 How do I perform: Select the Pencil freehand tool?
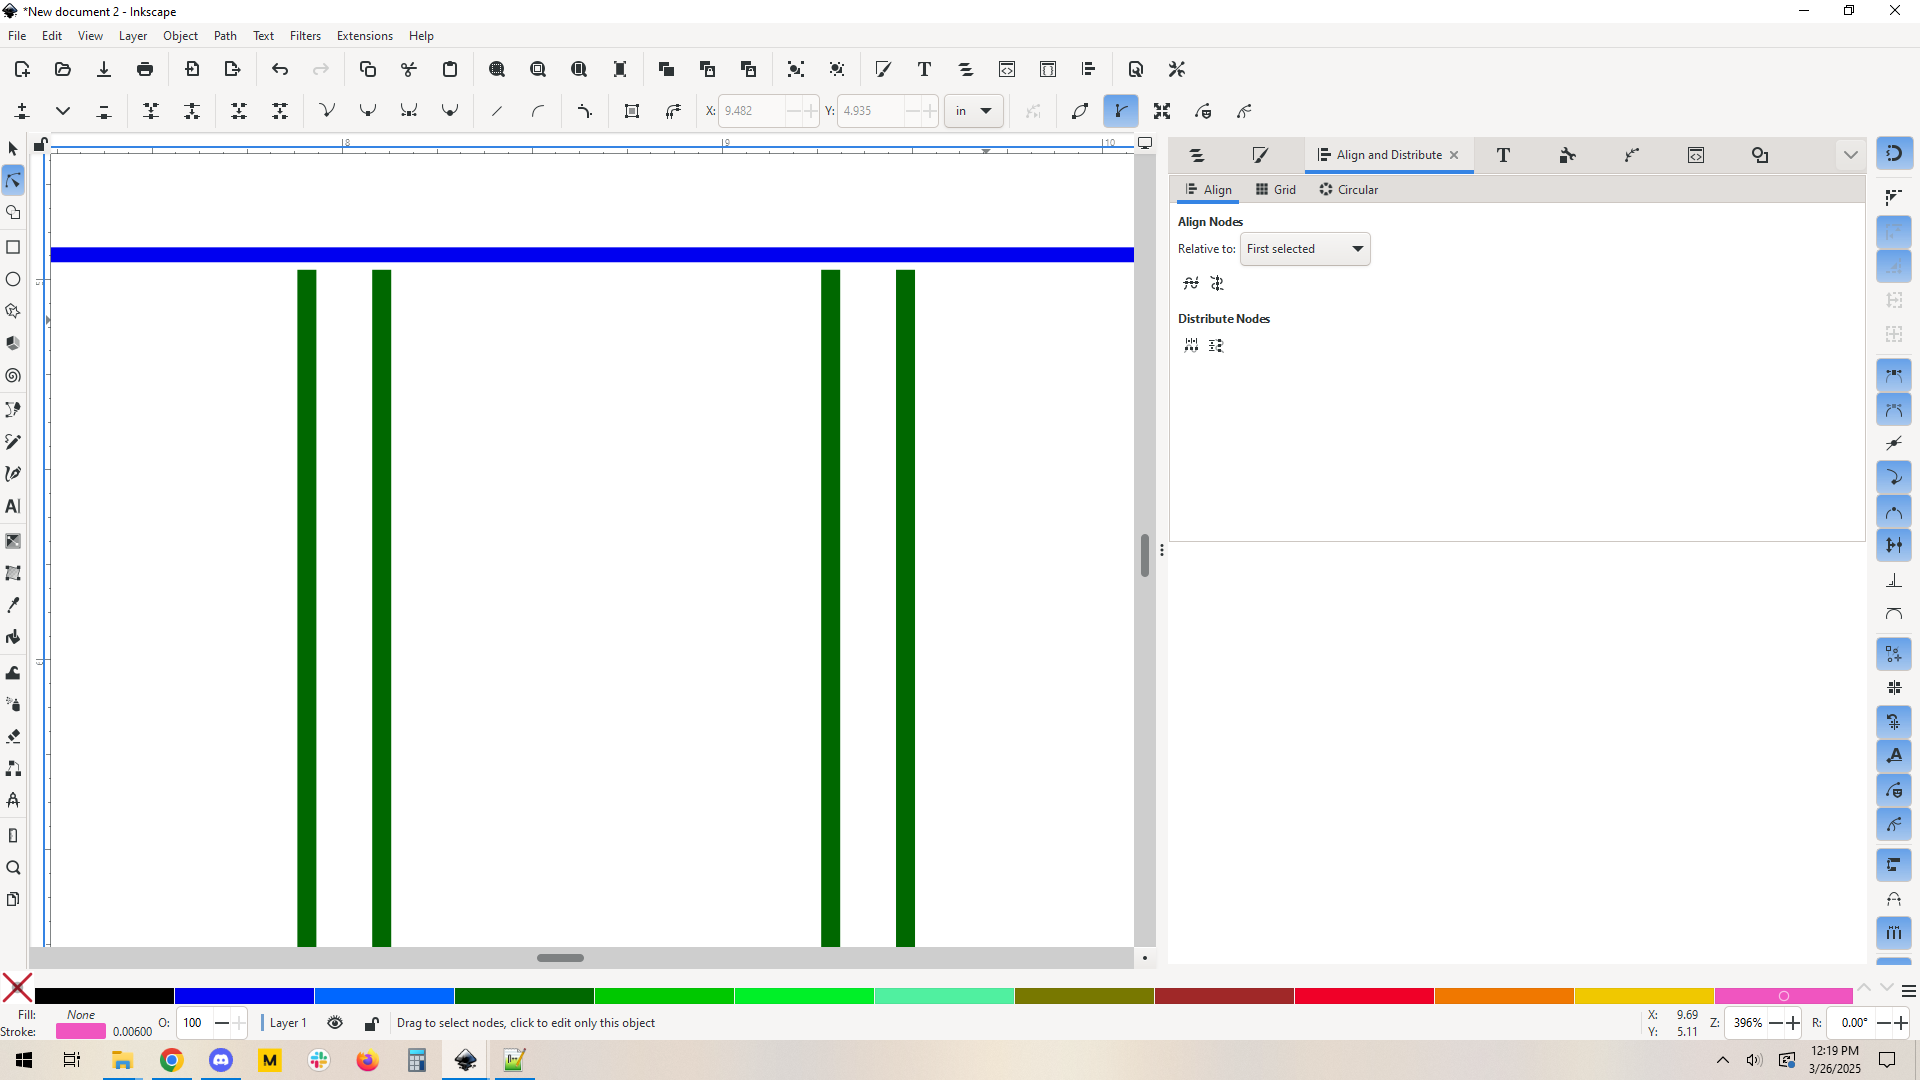tap(13, 442)
